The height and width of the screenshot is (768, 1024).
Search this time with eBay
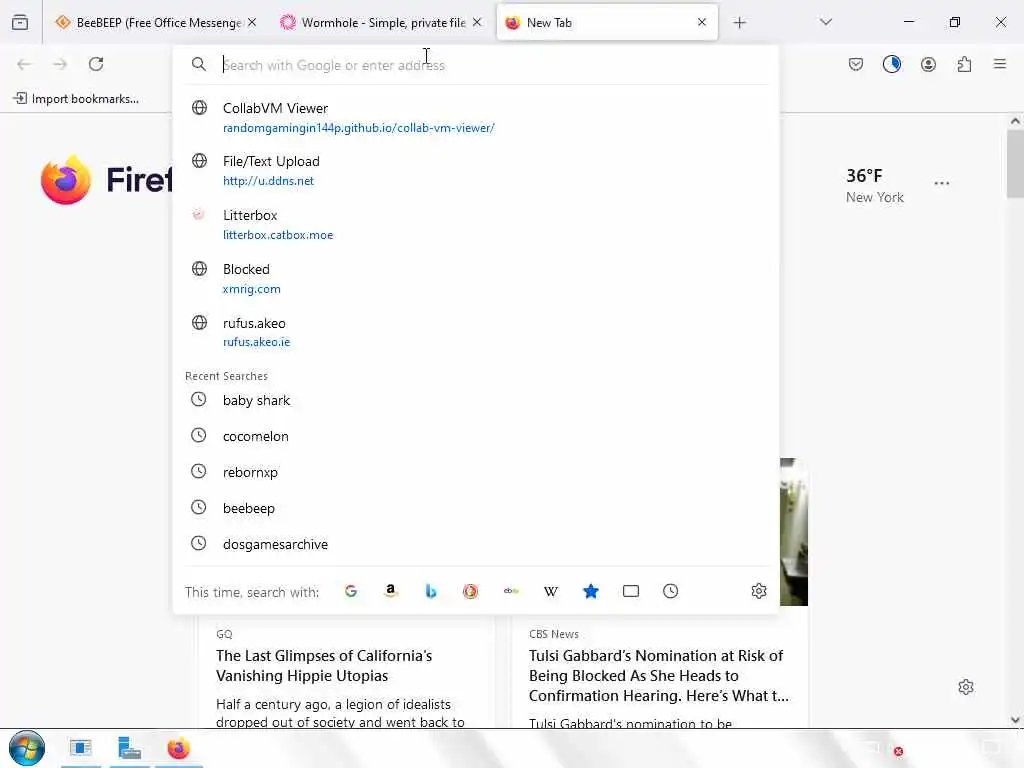pos(511,591)
